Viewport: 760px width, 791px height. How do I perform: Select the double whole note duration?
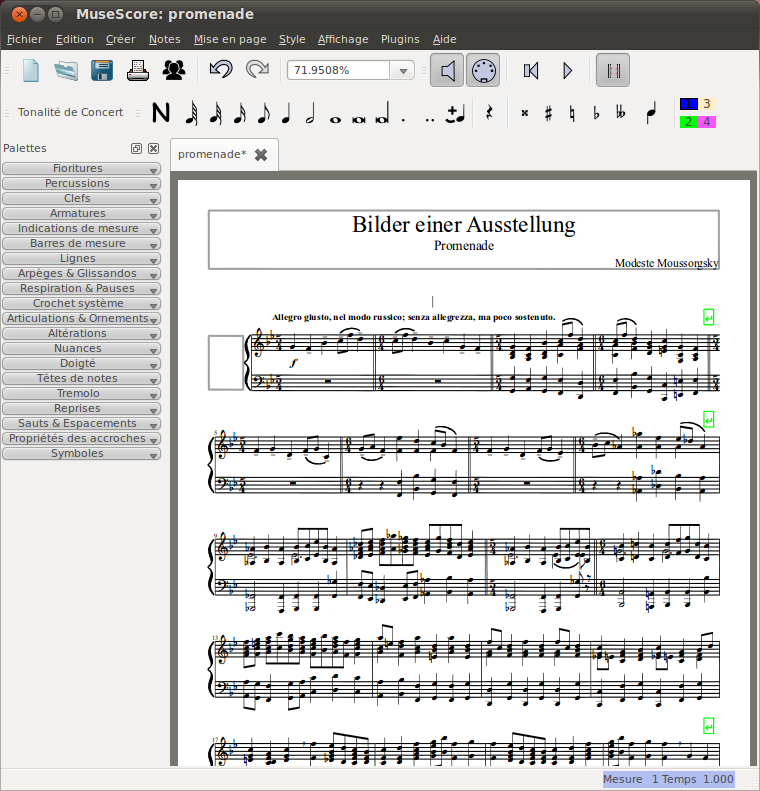pyautogui.click(x=359, y=119)
